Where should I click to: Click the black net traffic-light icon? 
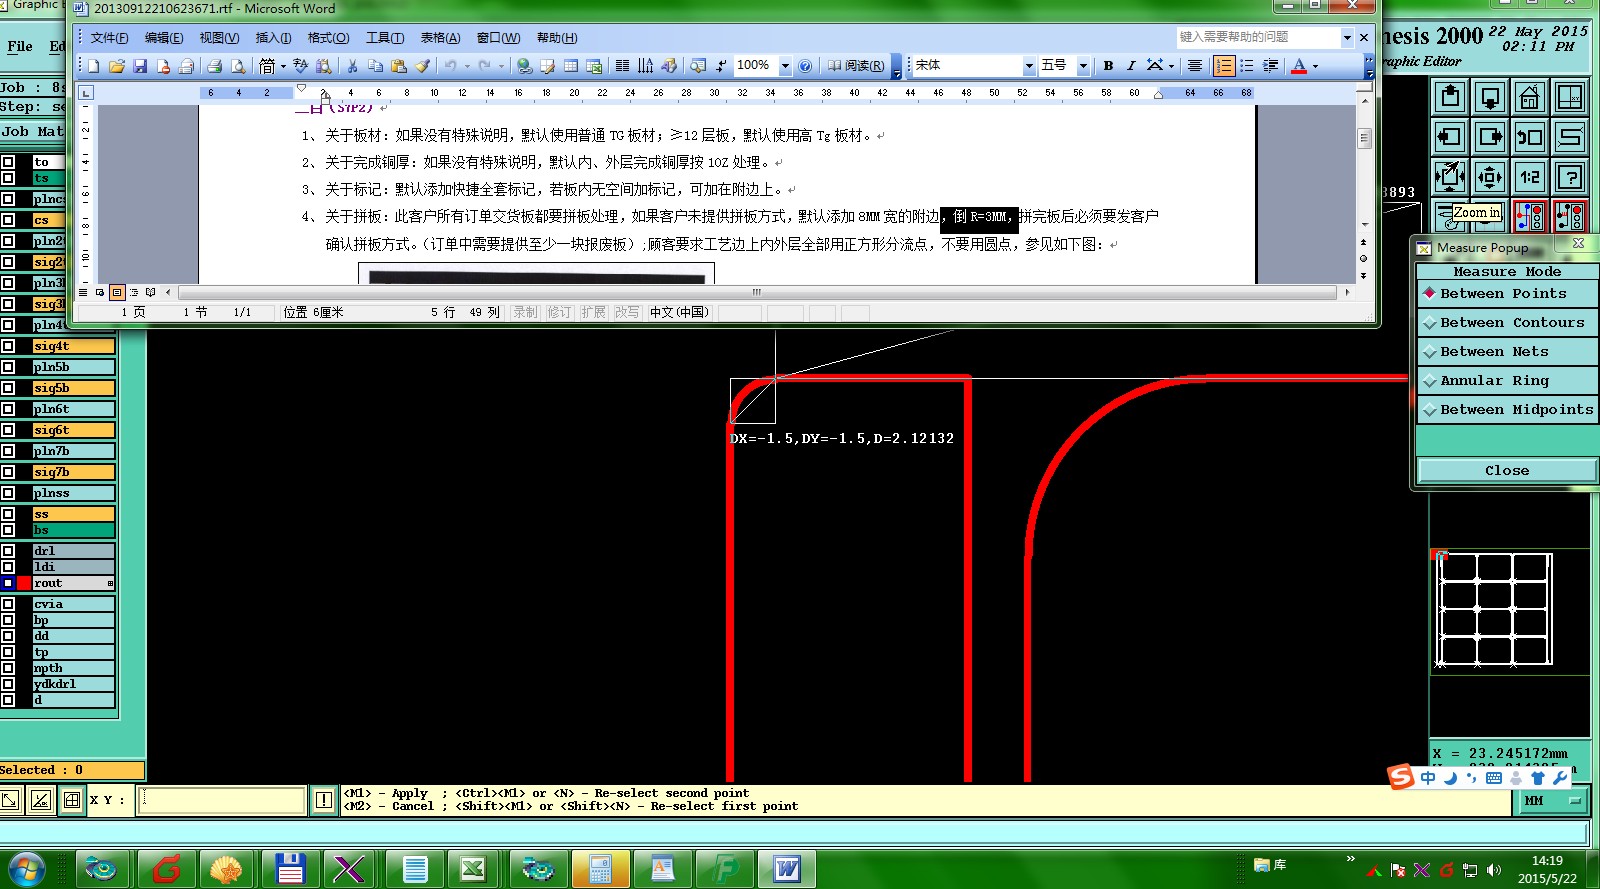click(1570, 216)
